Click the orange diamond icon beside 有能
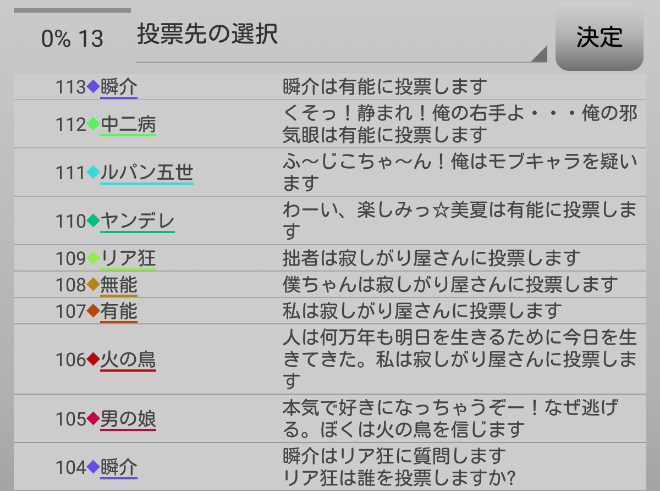The width and height of the screenshot is (660, 491). [x=93, y=311]
